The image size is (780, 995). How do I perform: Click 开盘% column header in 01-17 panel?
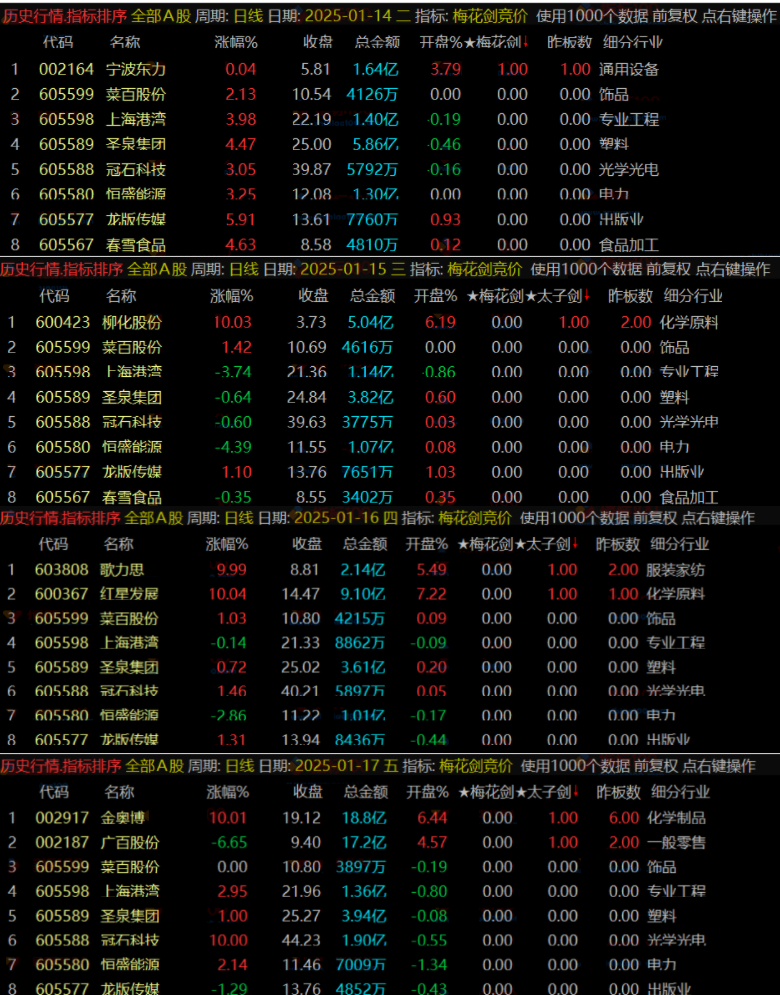click(427, 792)
